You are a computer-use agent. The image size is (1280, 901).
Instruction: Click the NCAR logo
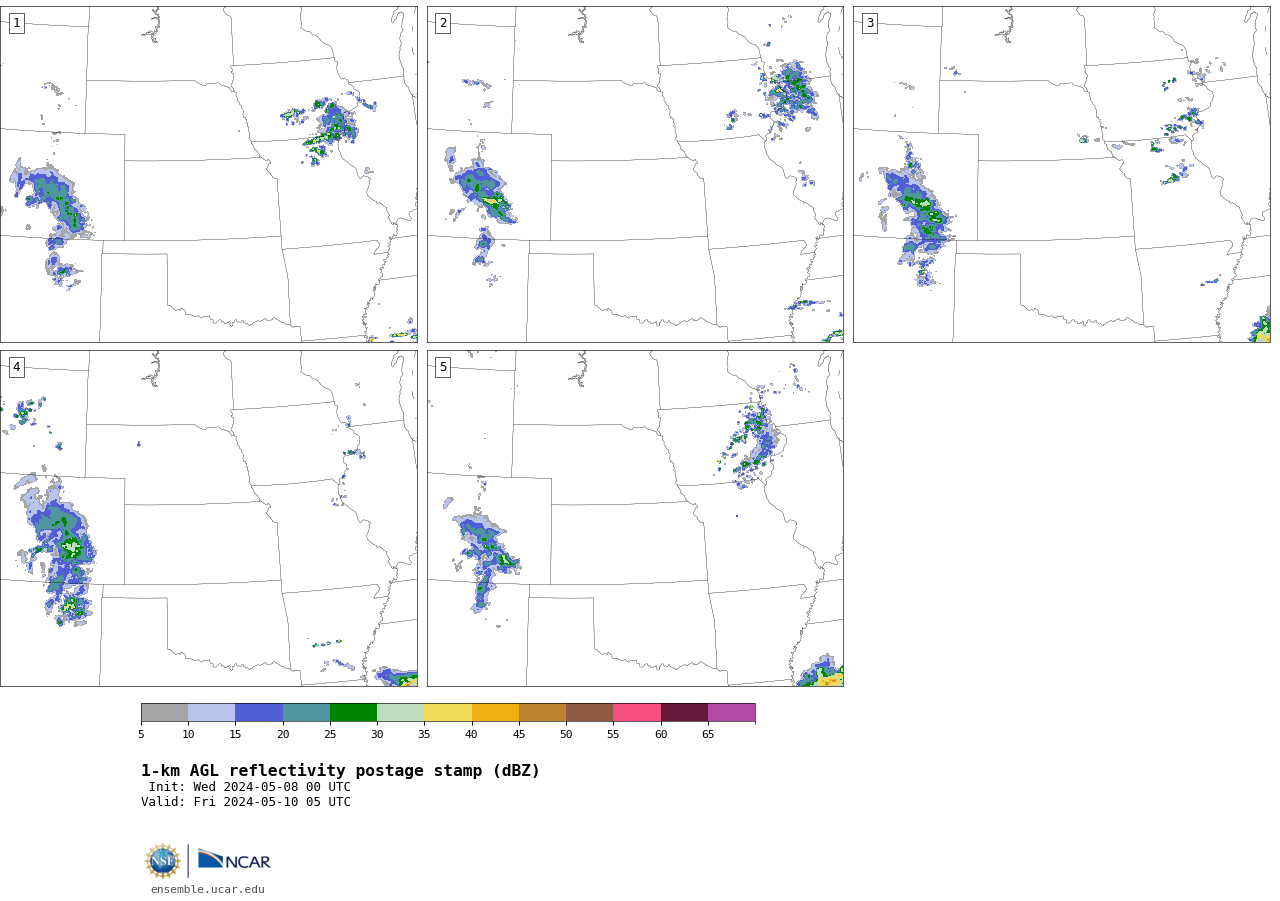(234, 860)
